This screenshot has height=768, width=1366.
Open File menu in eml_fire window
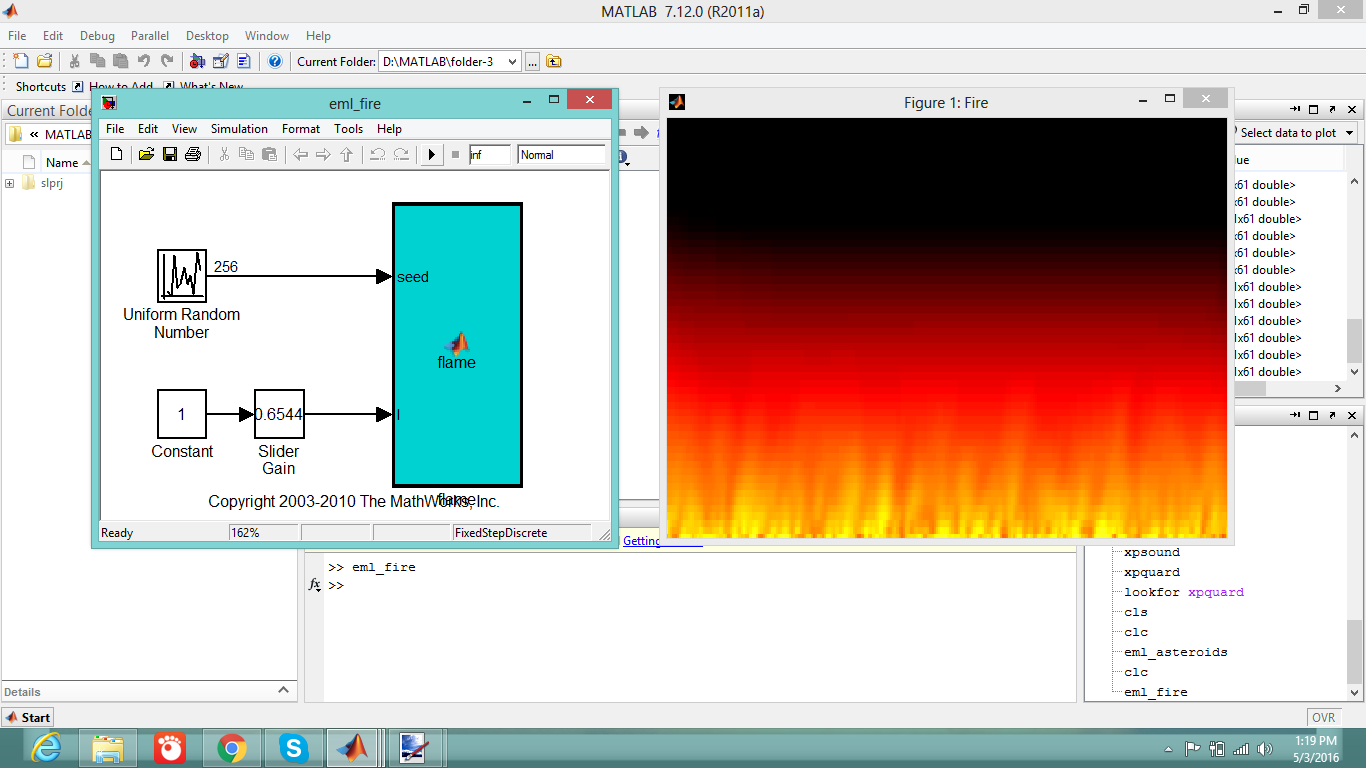point(115,129)
